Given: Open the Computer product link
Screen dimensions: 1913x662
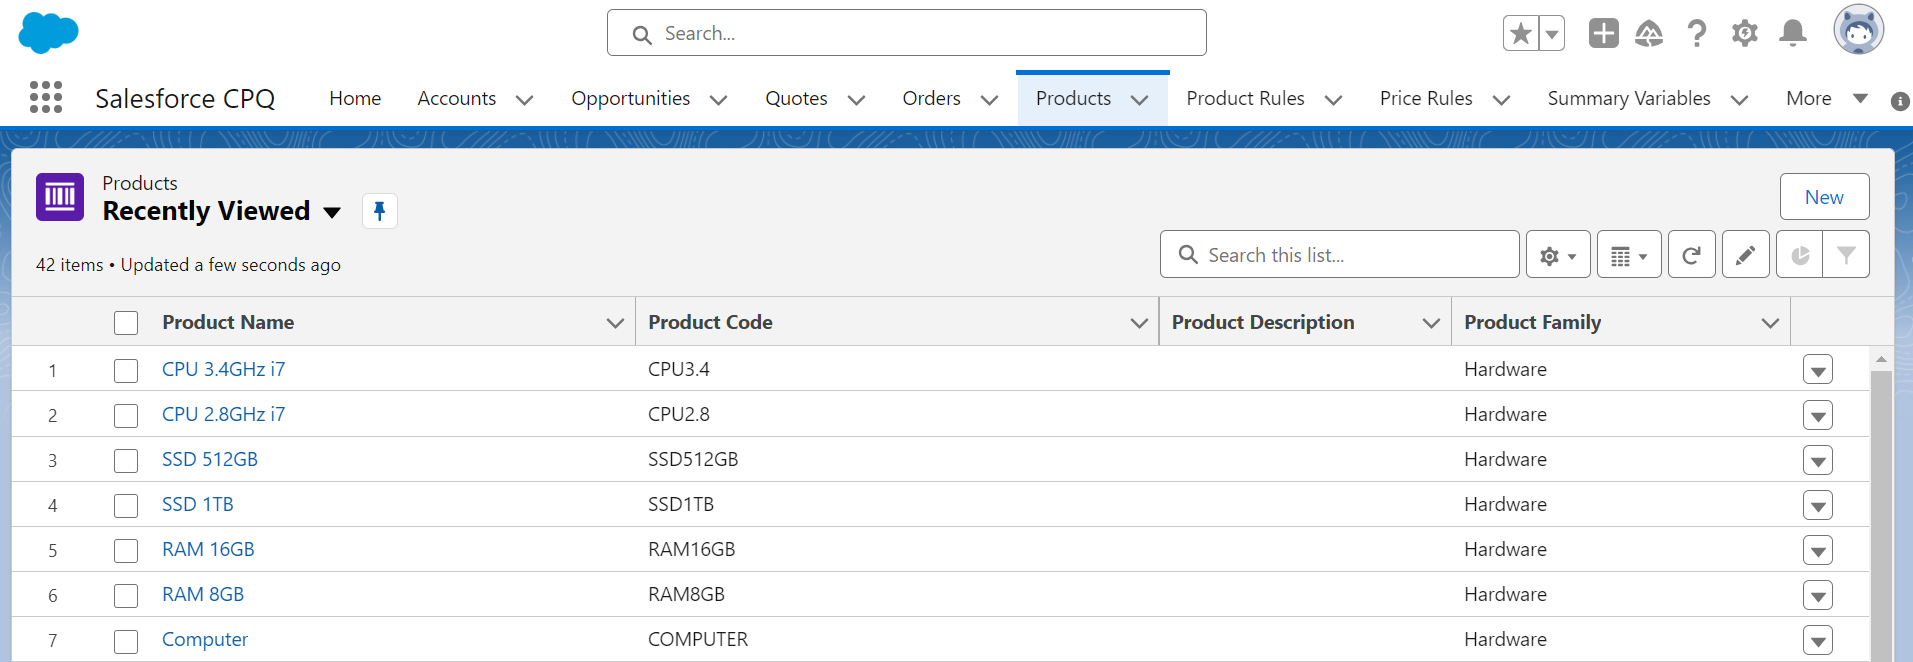Looking at the screenshot, I should [x=205, y=640].
